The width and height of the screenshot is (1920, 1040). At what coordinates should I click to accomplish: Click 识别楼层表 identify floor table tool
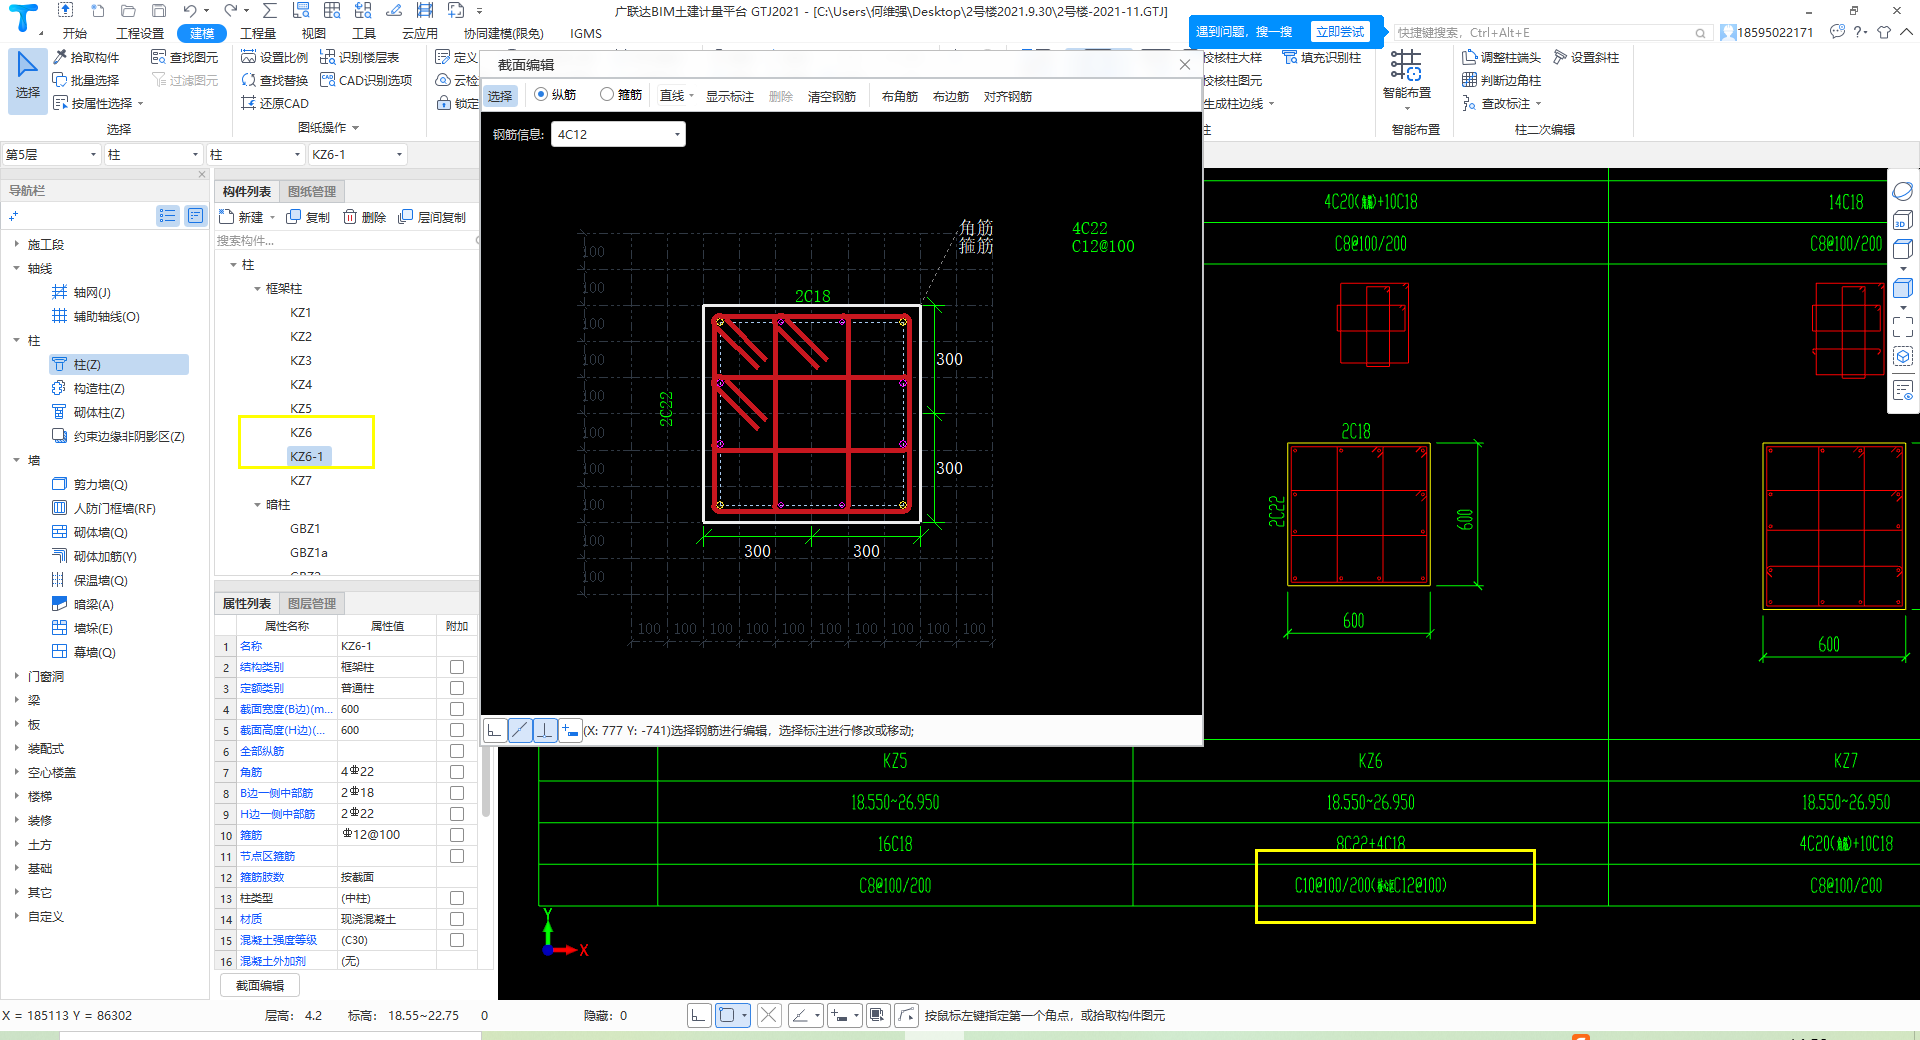pos(360,57)
